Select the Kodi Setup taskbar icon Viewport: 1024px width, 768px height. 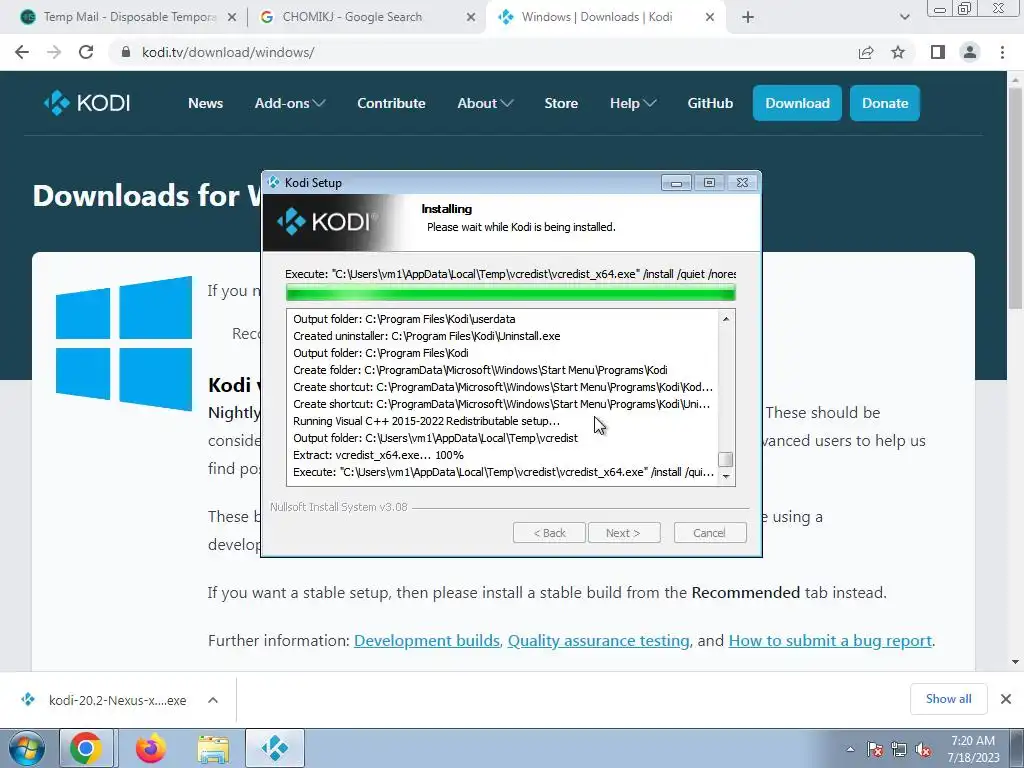pyautogui.click(x=275, y=748)
